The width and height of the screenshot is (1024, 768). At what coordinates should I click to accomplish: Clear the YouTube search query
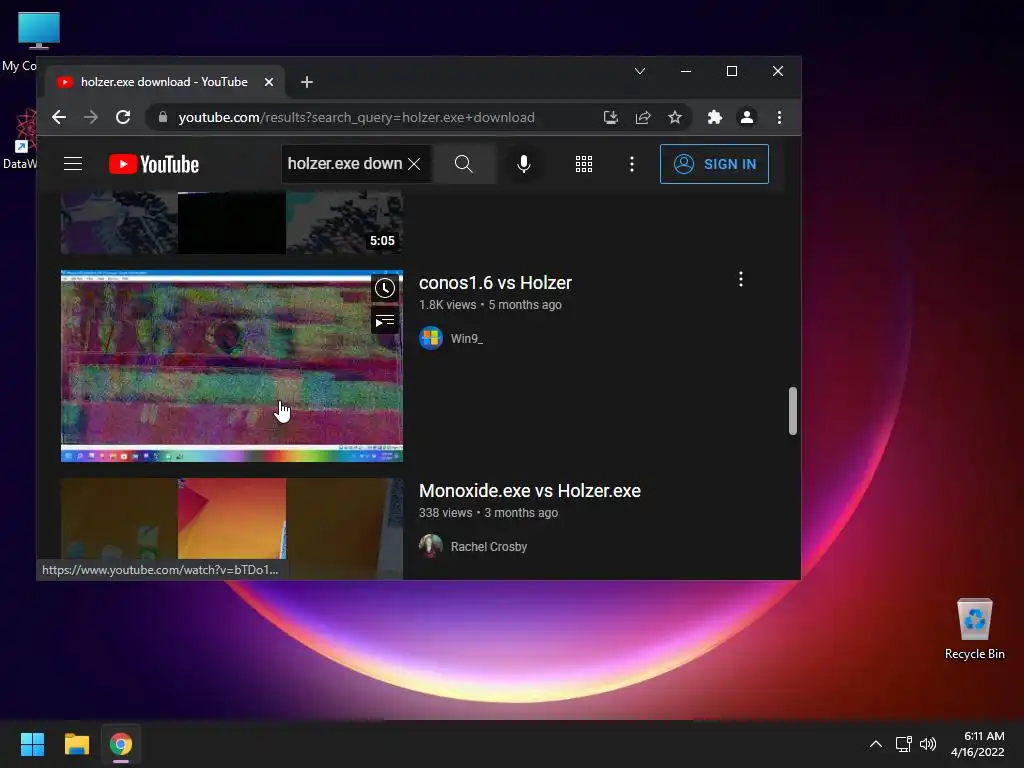(414, 164)
